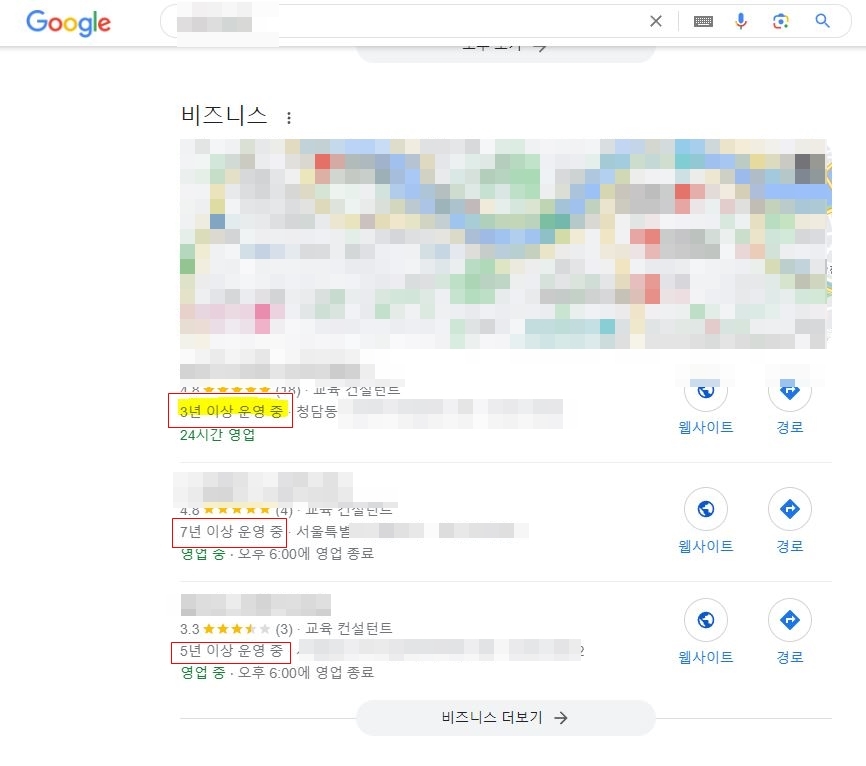Screen dimensions: 866x766
Task: Start voice search with microphone icon
Action: 741,21
